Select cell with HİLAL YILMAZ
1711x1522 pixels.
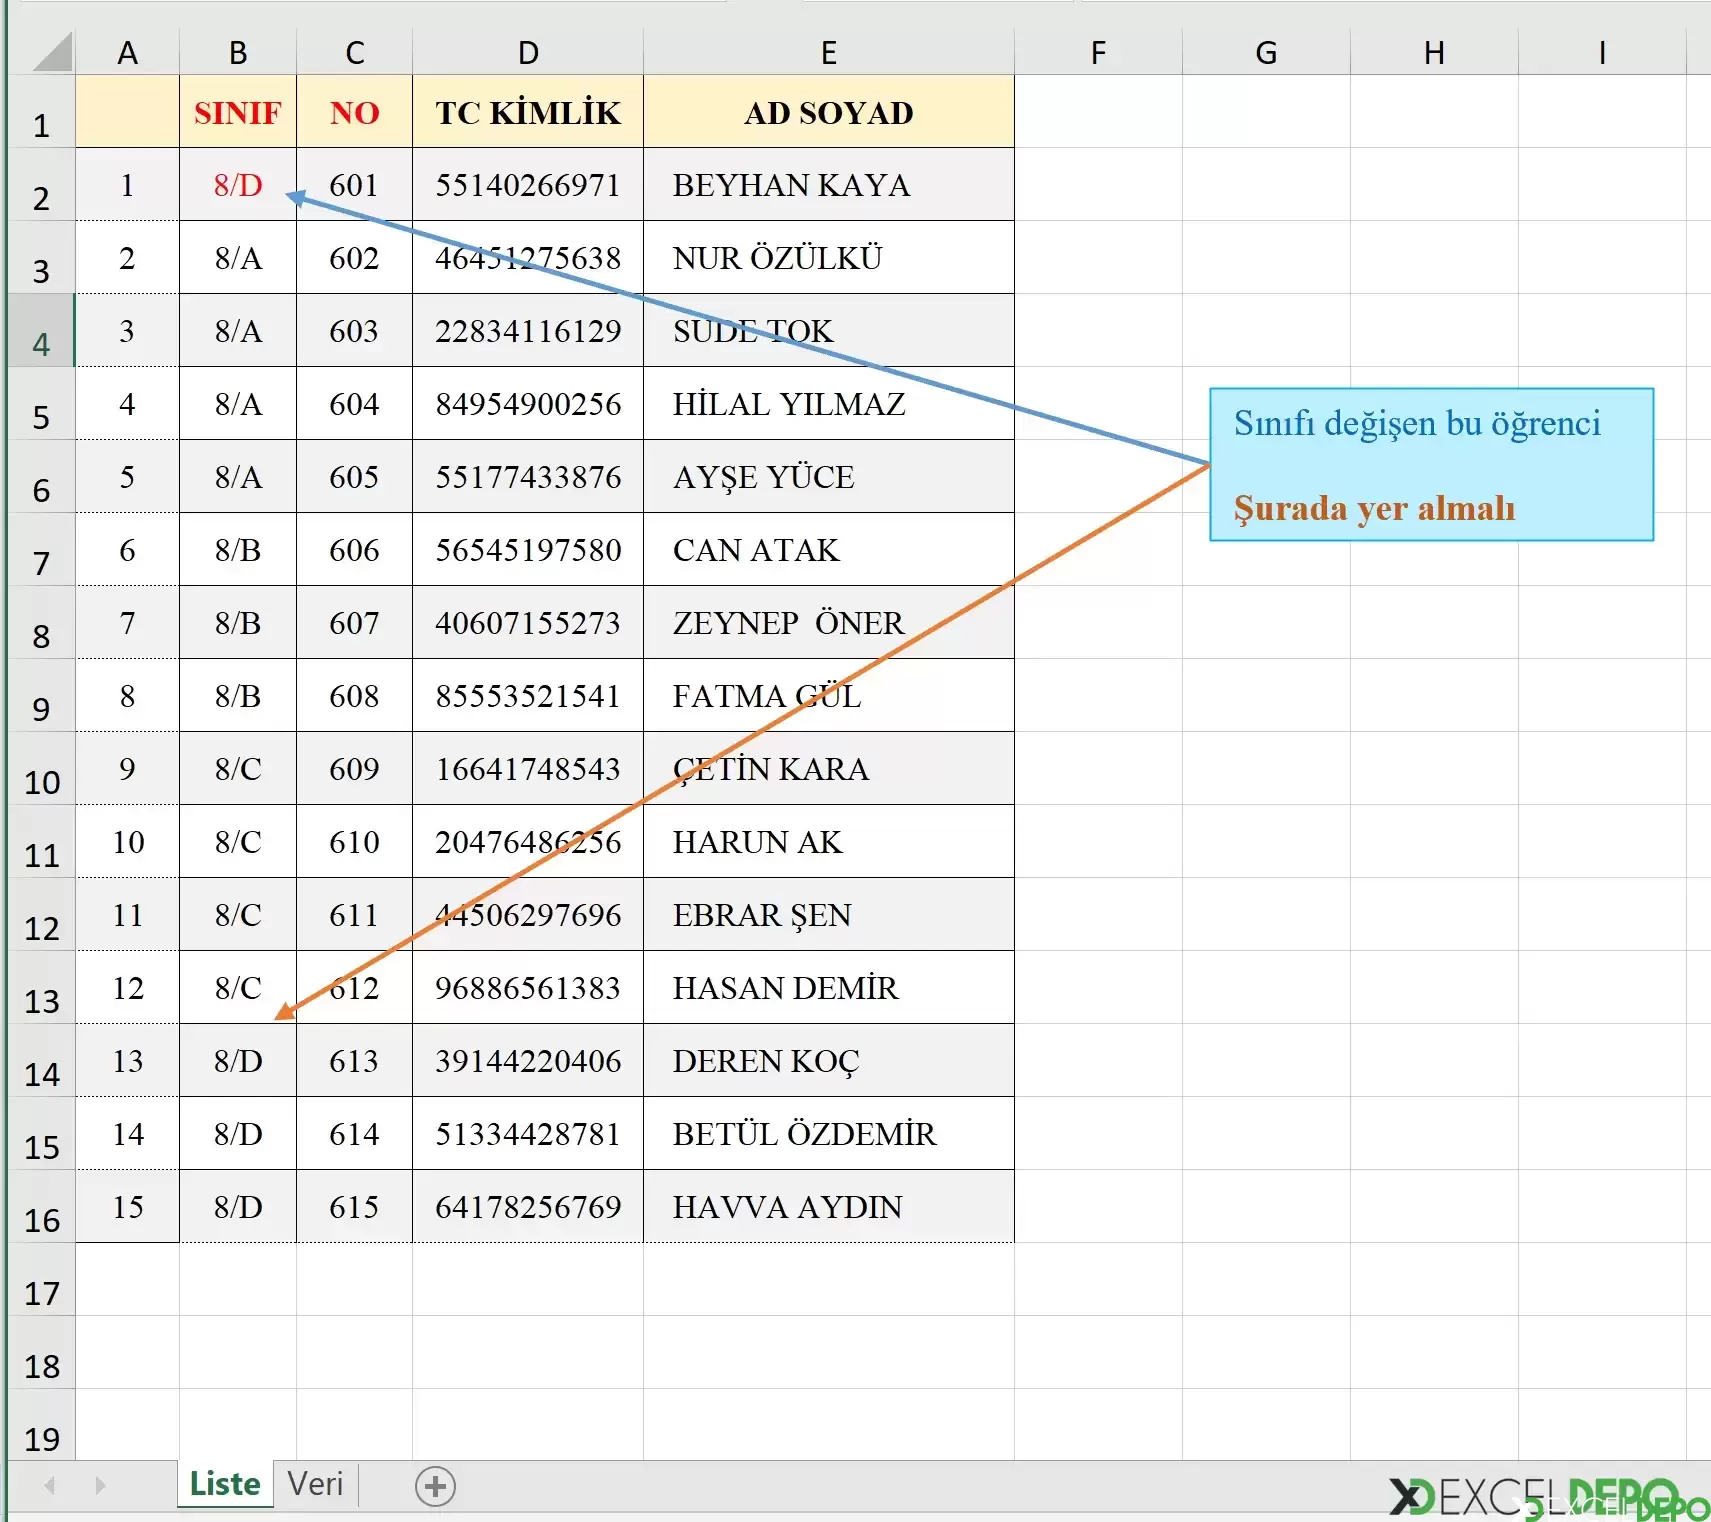[829, 404]
